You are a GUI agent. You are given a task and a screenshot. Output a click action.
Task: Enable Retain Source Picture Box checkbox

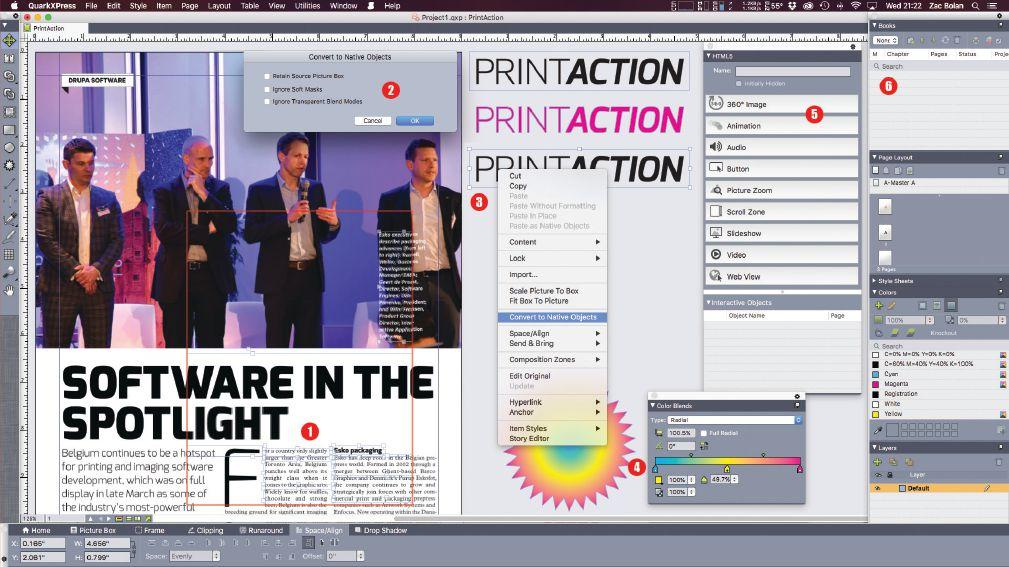pos(267,76)
